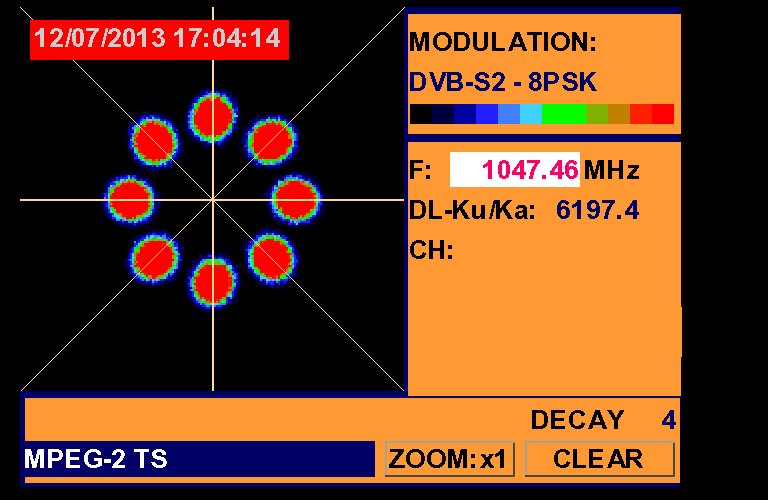Click the date and time stamp
This screenshot has height=500, width=768.
pos(158,39)
